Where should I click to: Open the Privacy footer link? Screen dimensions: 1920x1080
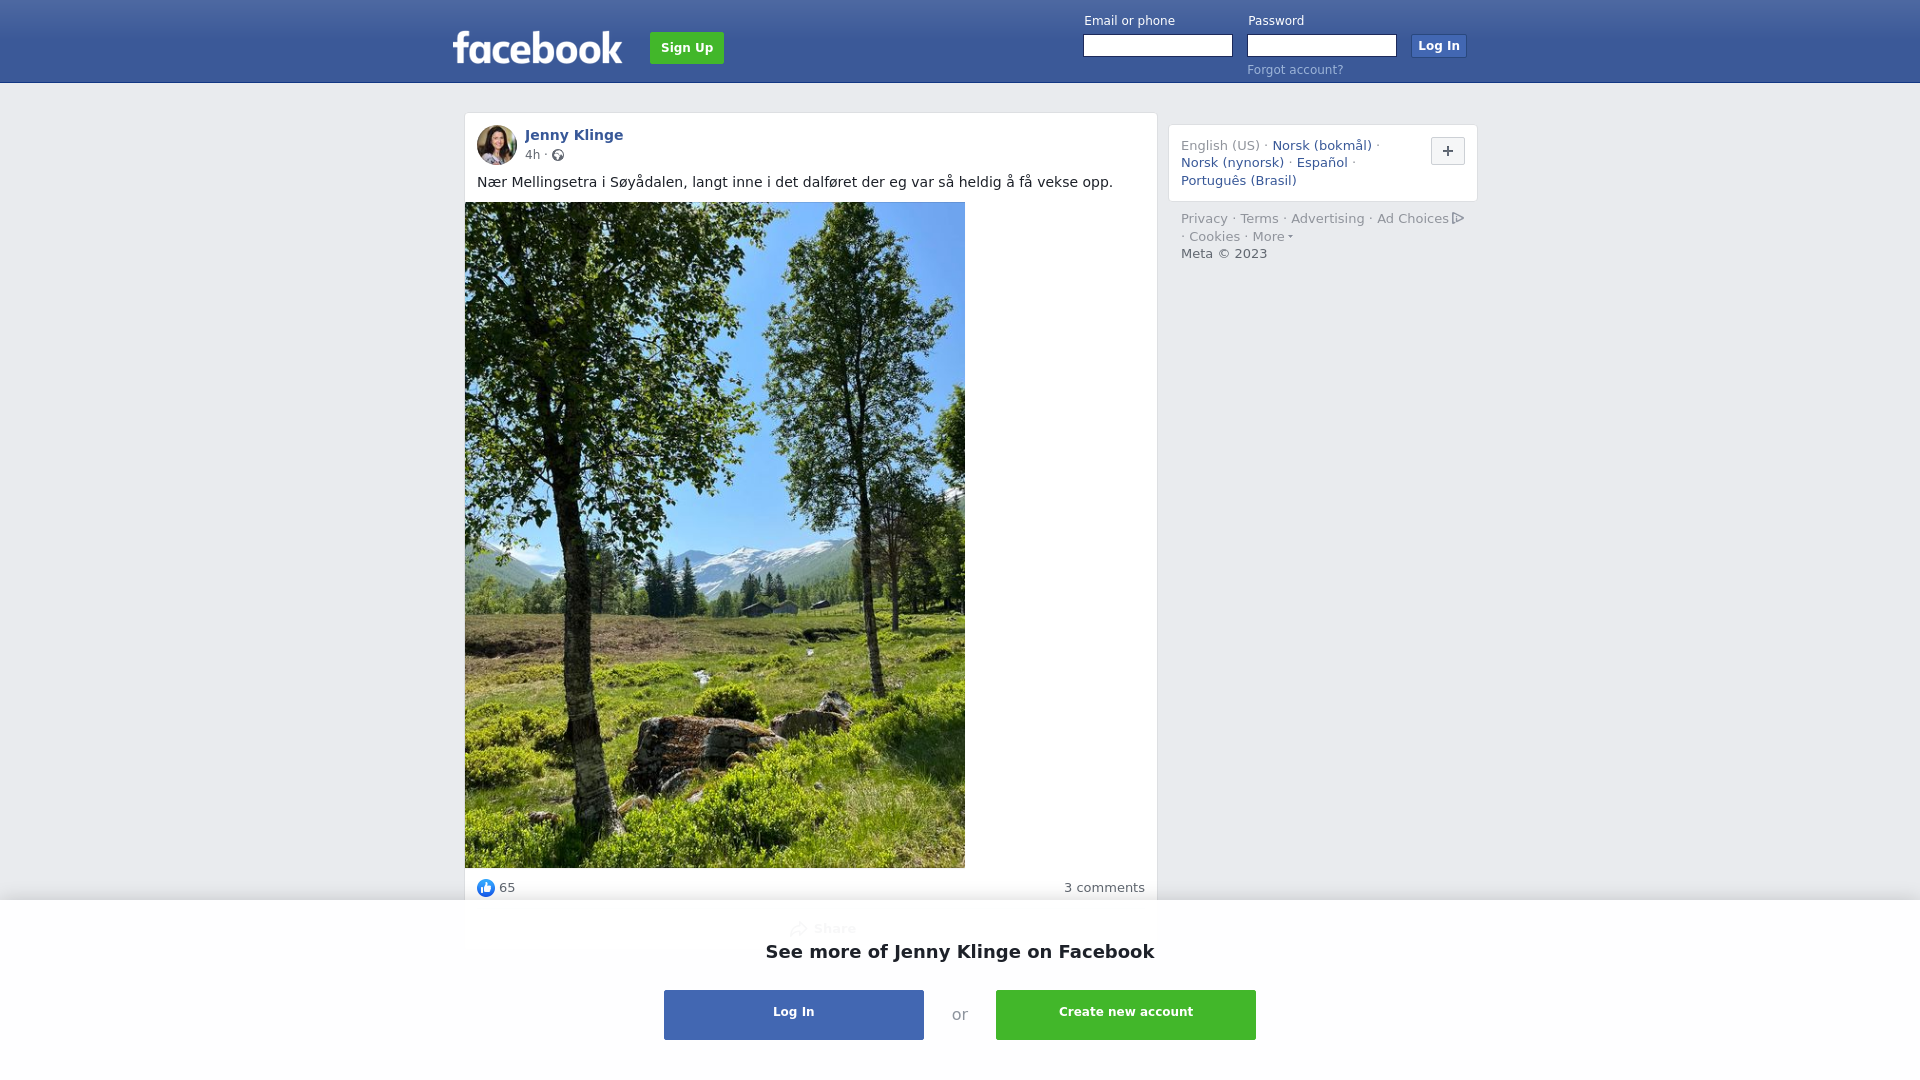1204,219
